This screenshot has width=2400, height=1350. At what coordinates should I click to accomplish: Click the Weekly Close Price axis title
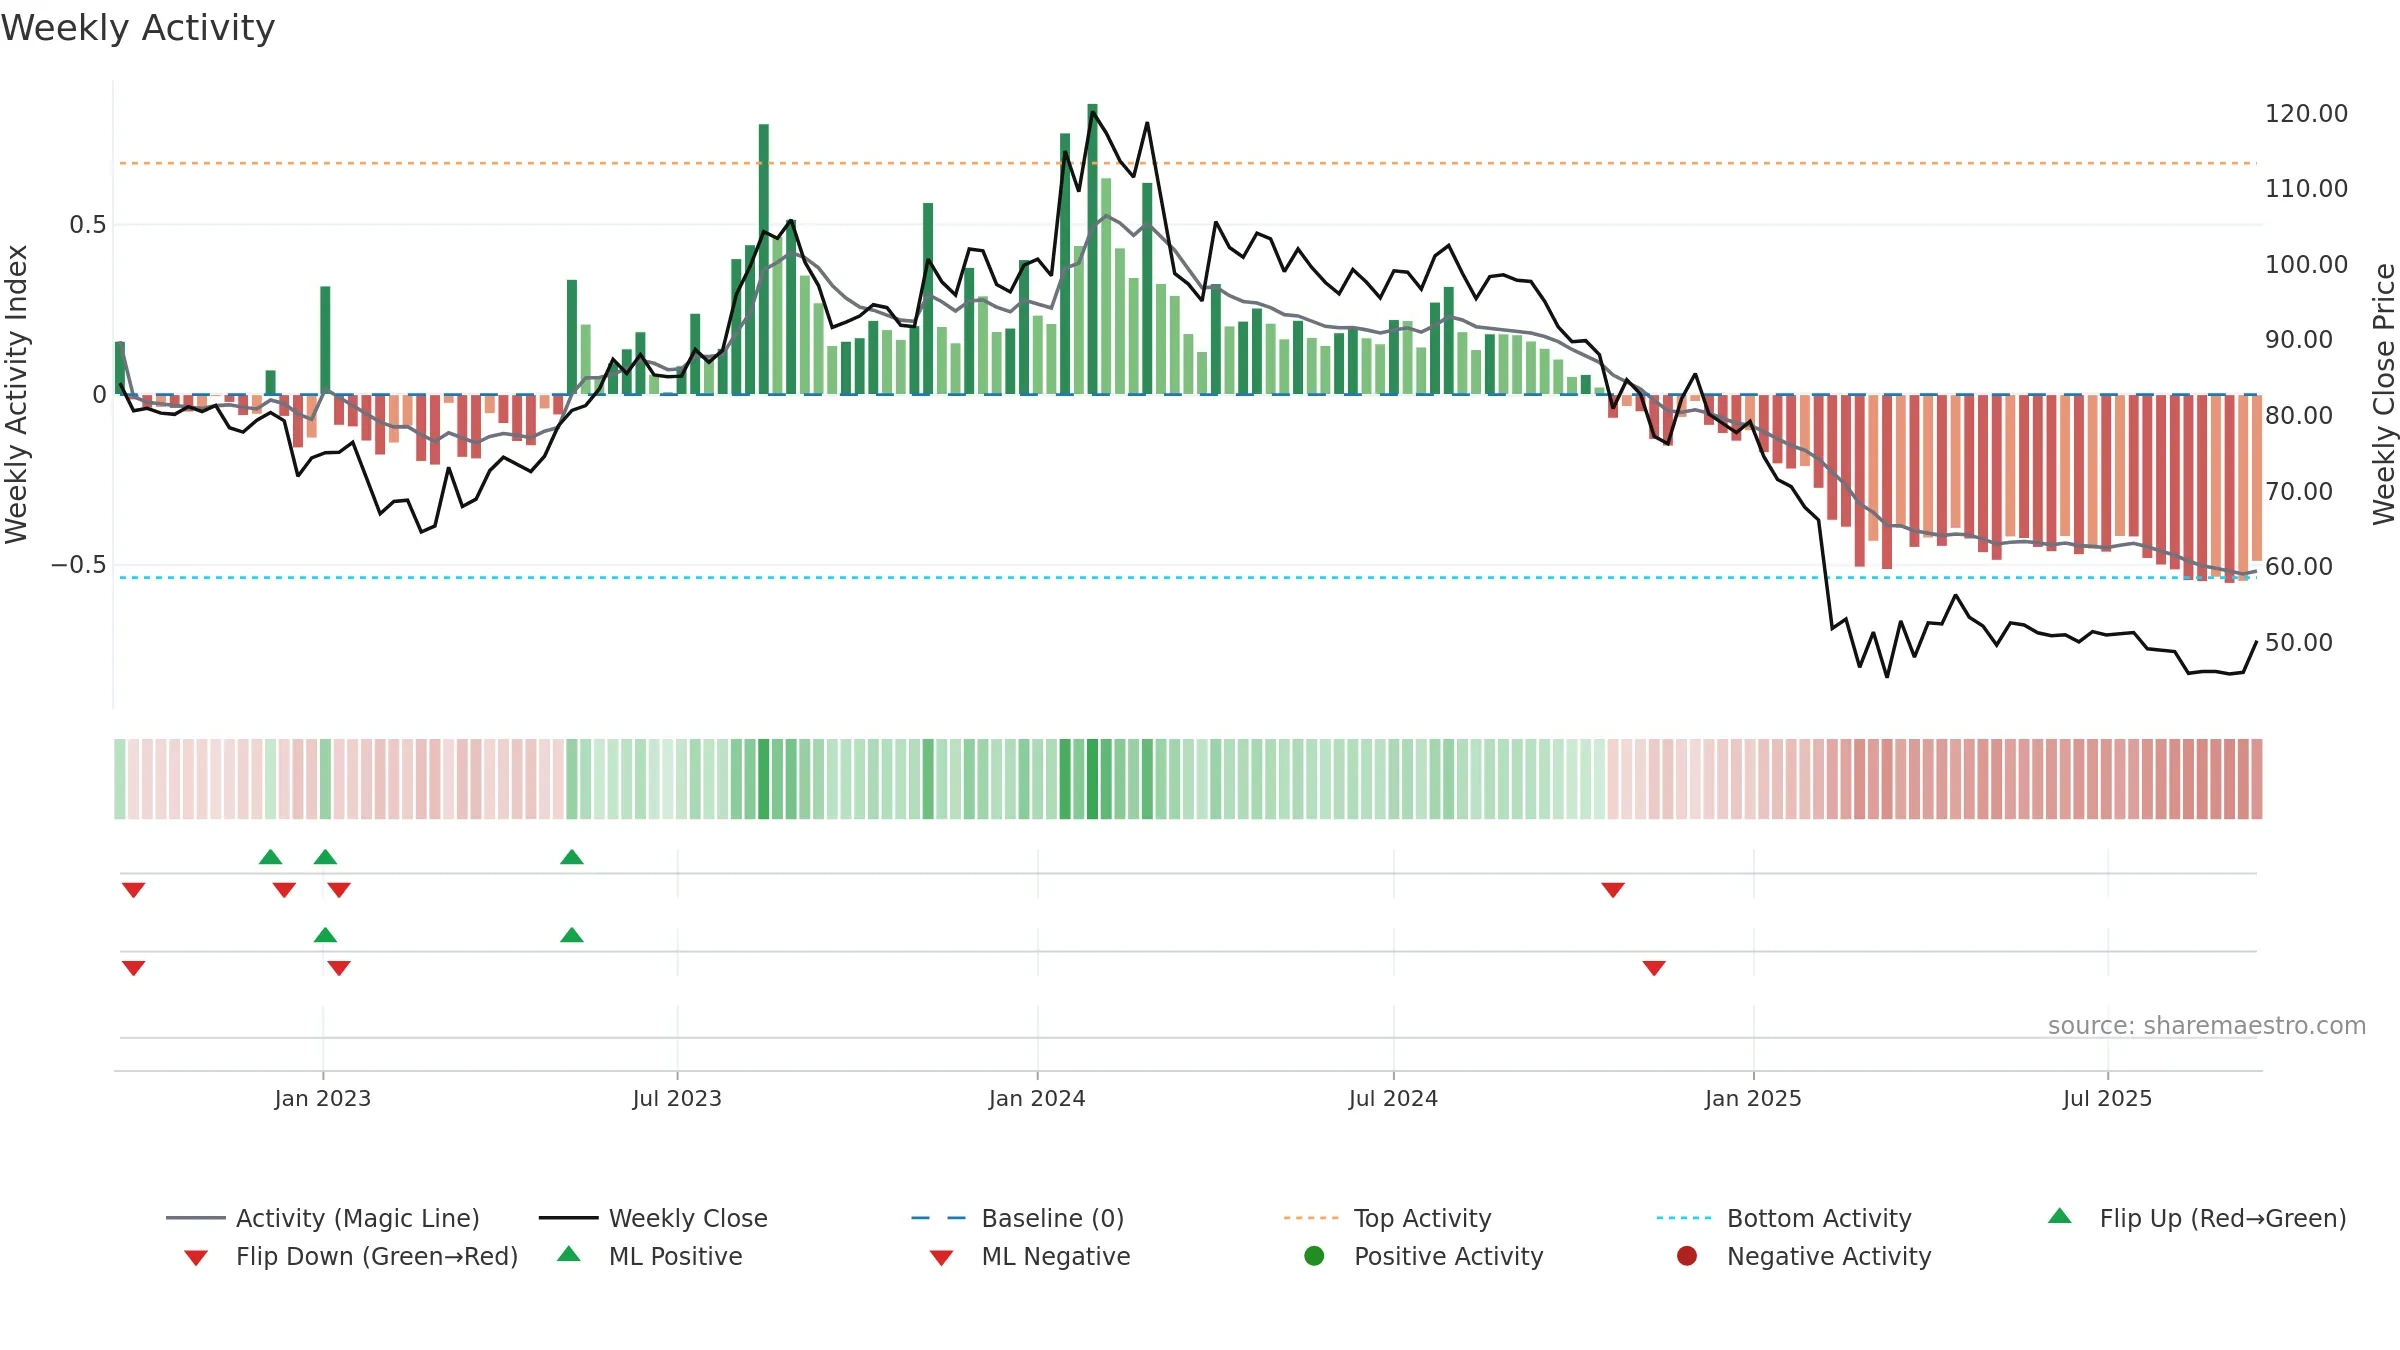[x=2384, y=394]
